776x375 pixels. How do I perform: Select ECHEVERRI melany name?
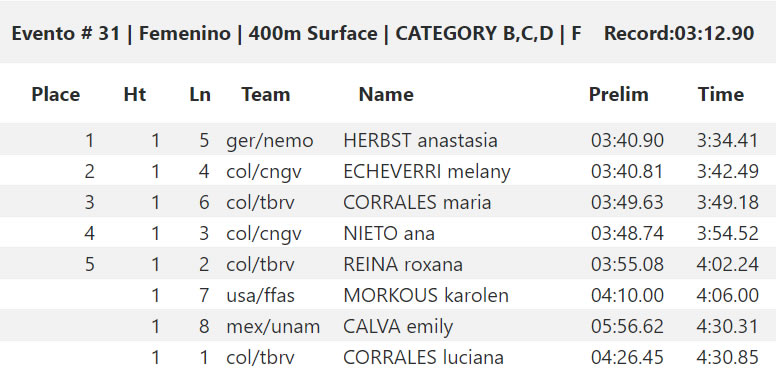pyautogui.click(x=427, y=172)
